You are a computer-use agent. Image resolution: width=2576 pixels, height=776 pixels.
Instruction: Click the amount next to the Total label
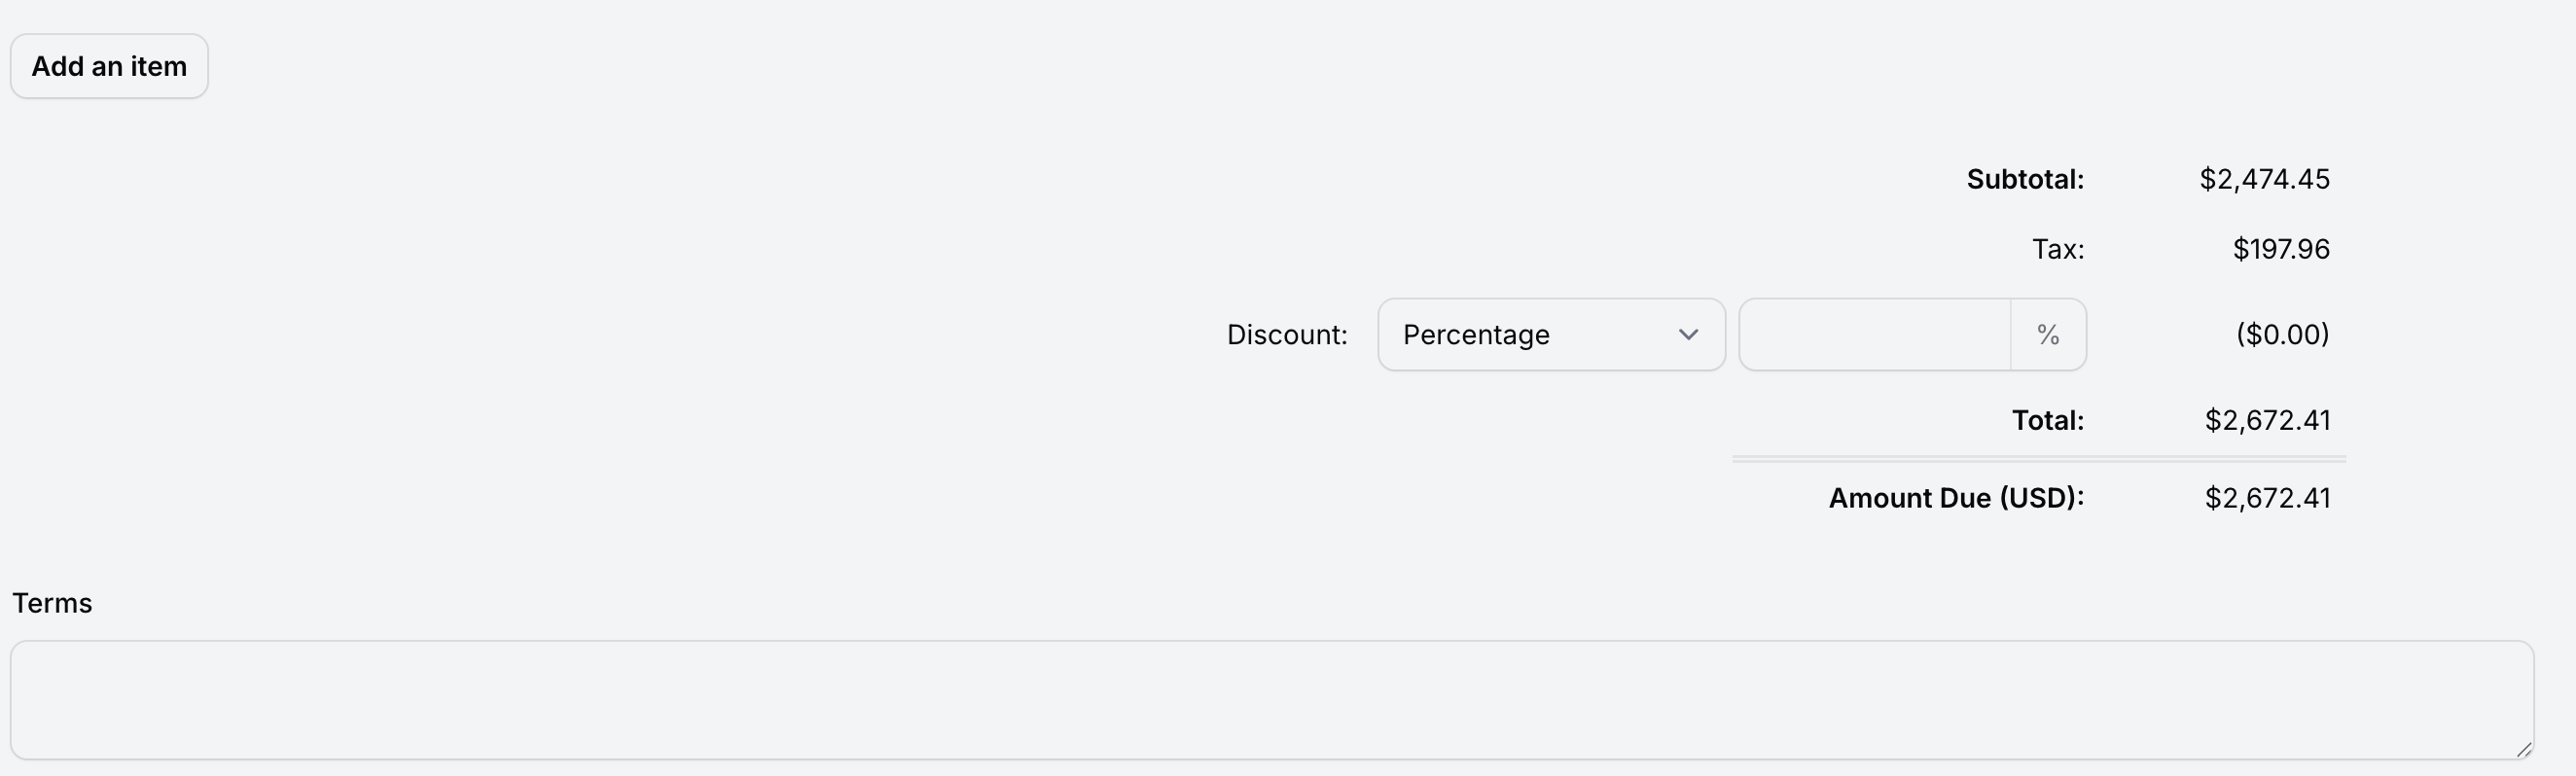tap(2267, 420)
